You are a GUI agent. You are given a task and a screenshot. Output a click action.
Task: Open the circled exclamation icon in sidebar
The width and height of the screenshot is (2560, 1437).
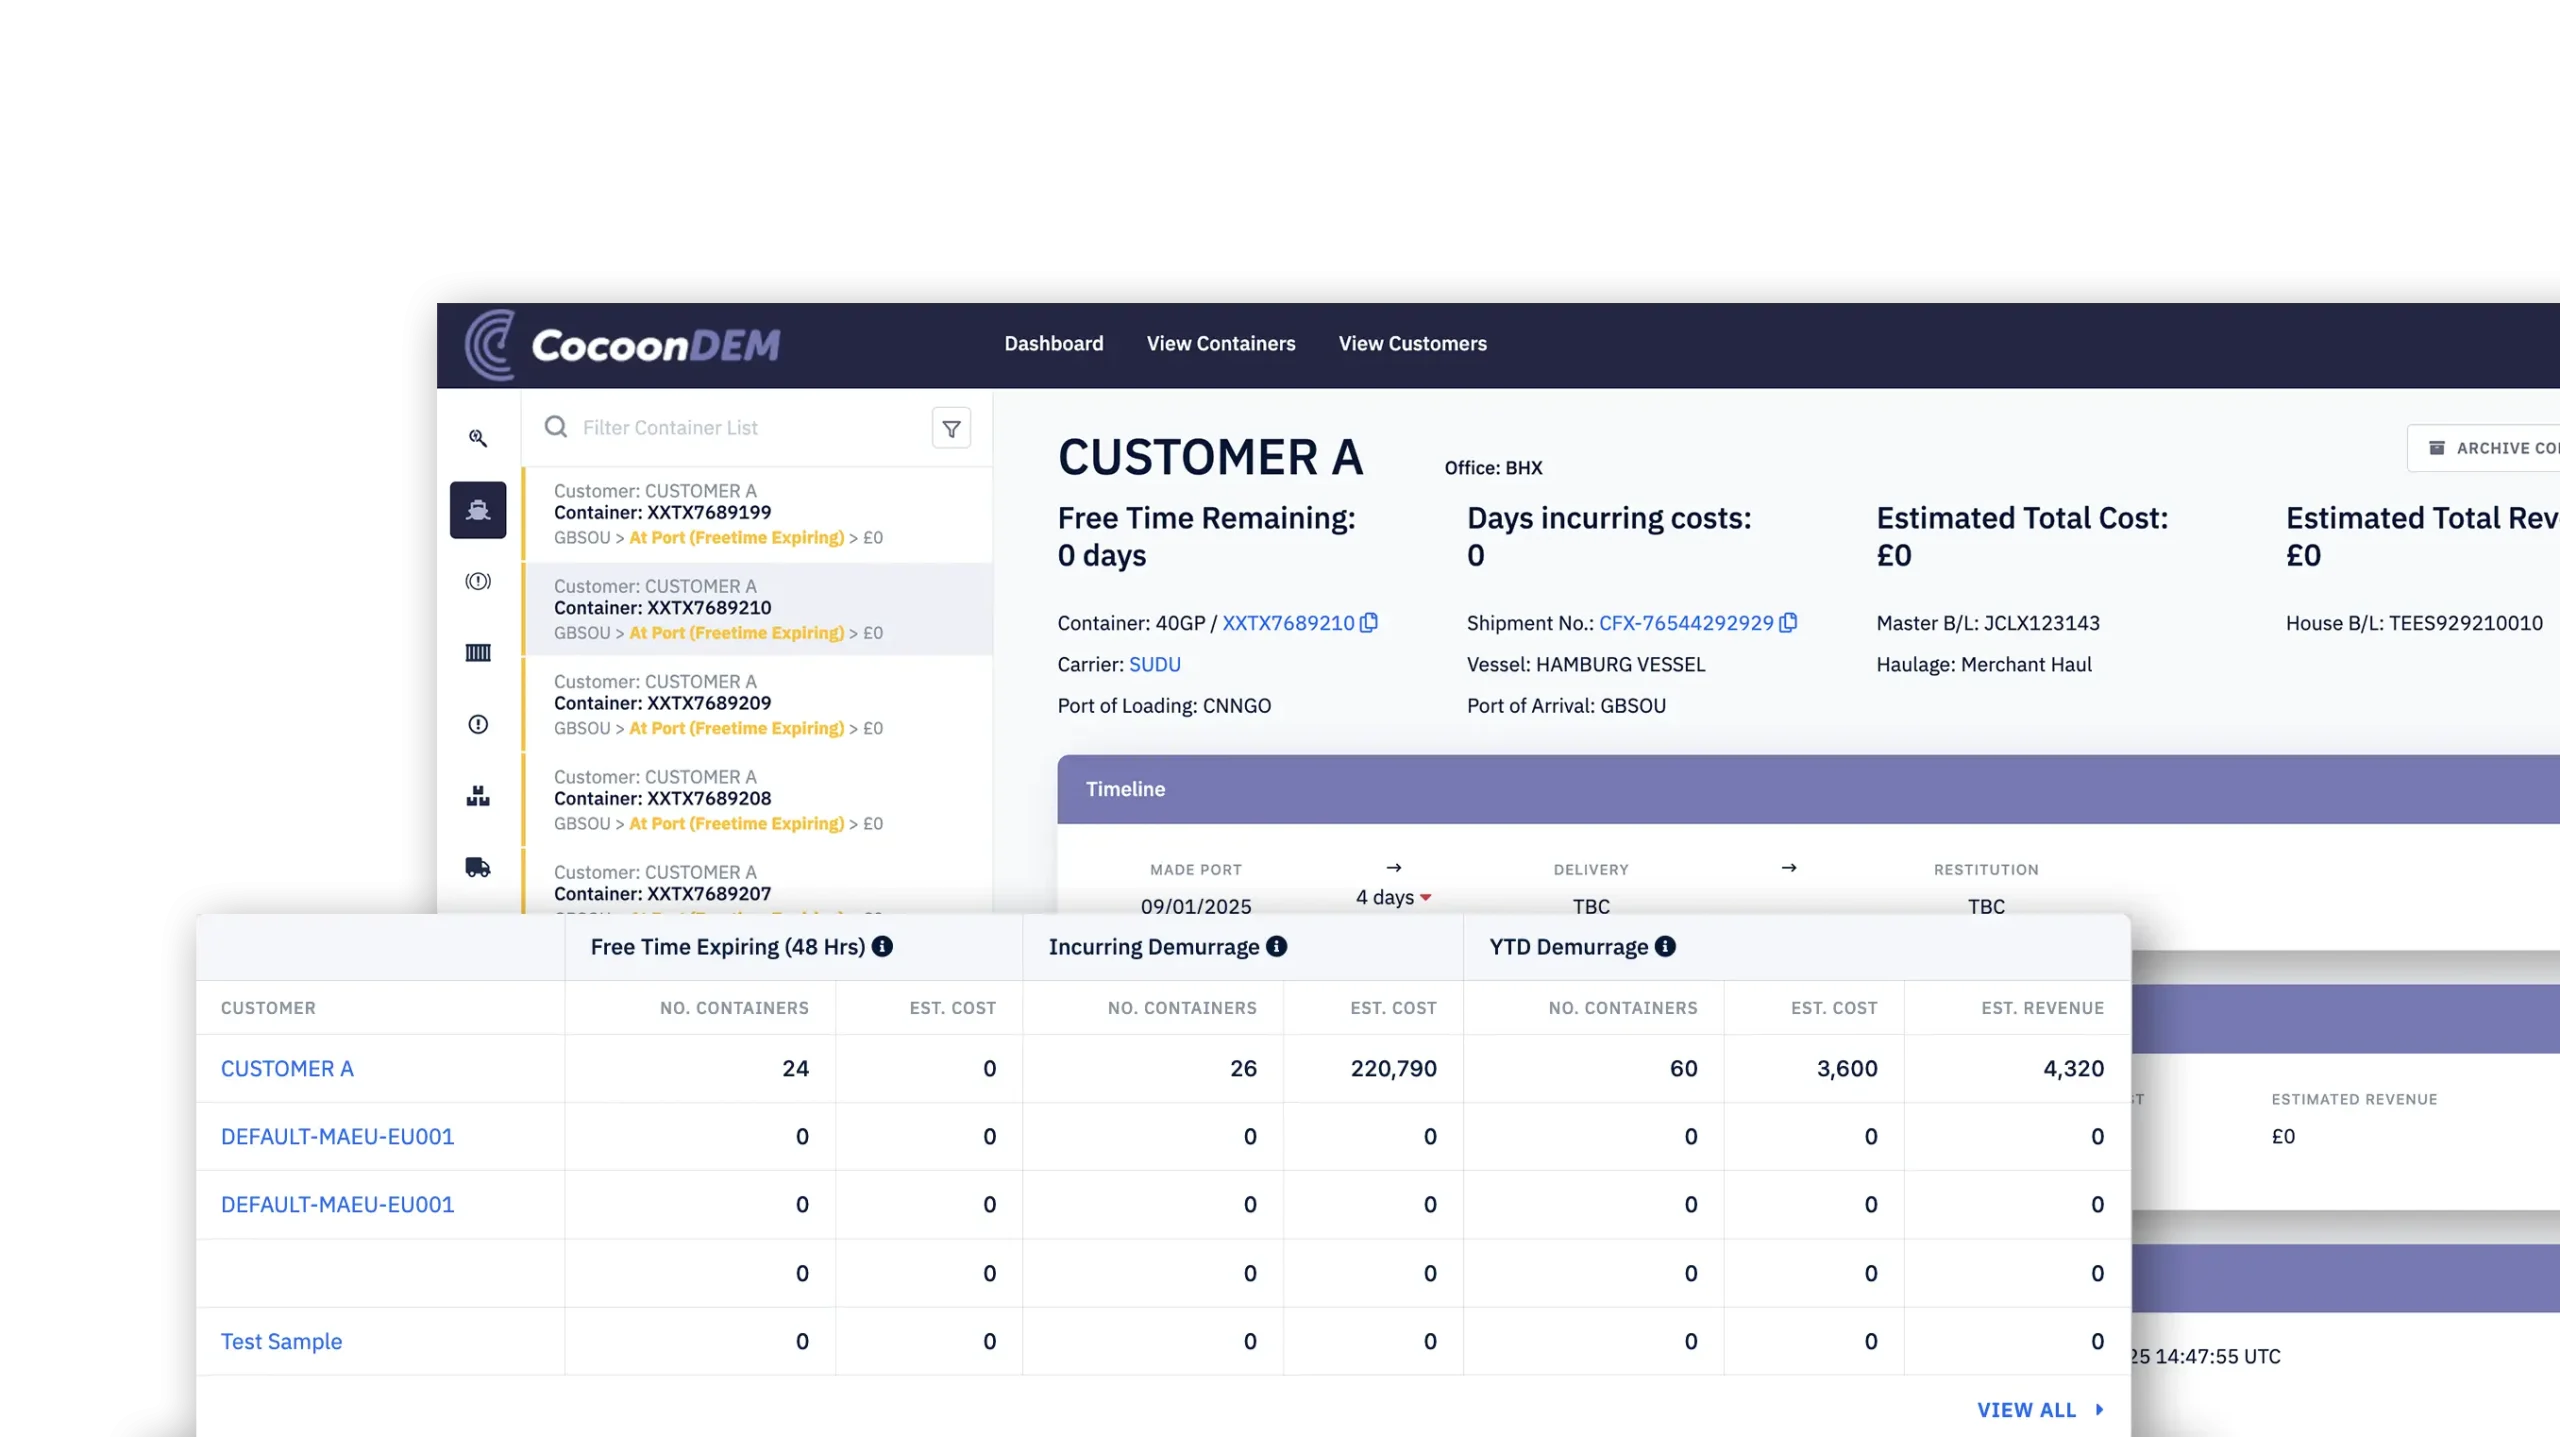(478, 724)
